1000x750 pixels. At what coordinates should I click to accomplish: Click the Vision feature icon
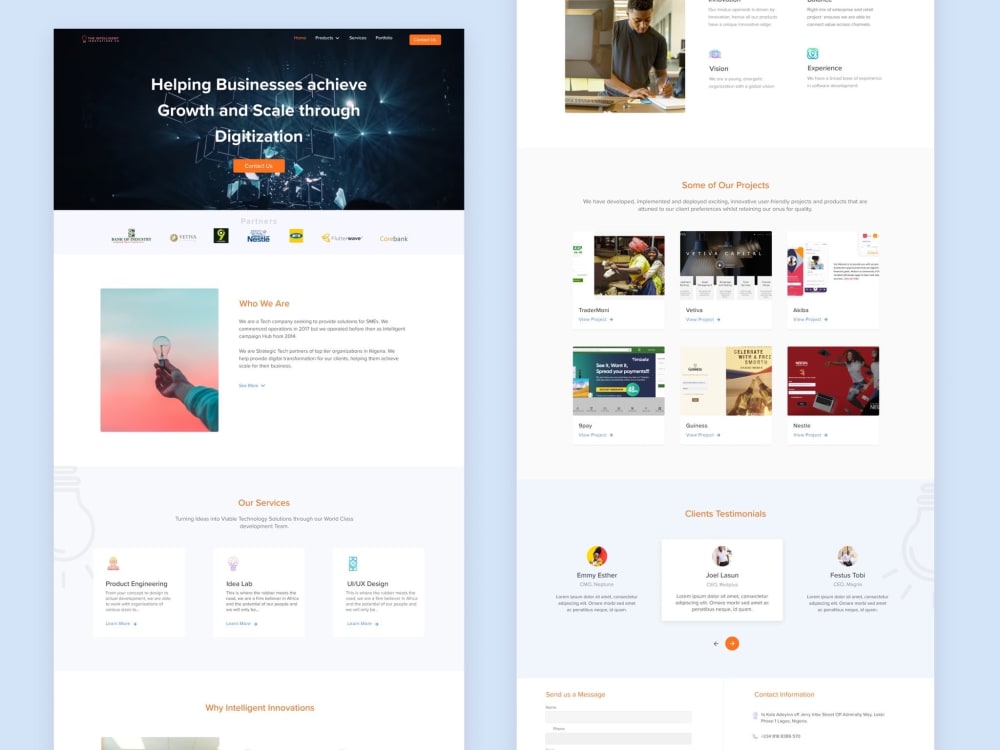click(715, 54)
